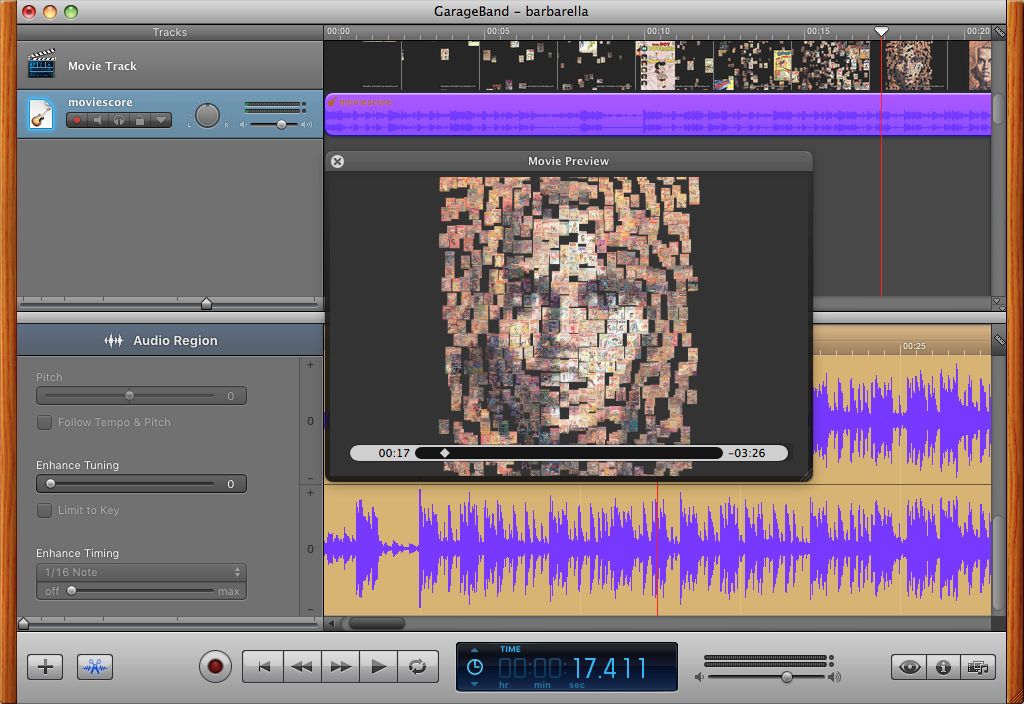Solo the moviescore track with headphones icon
1024x704 pixels.
pos(119,120)
